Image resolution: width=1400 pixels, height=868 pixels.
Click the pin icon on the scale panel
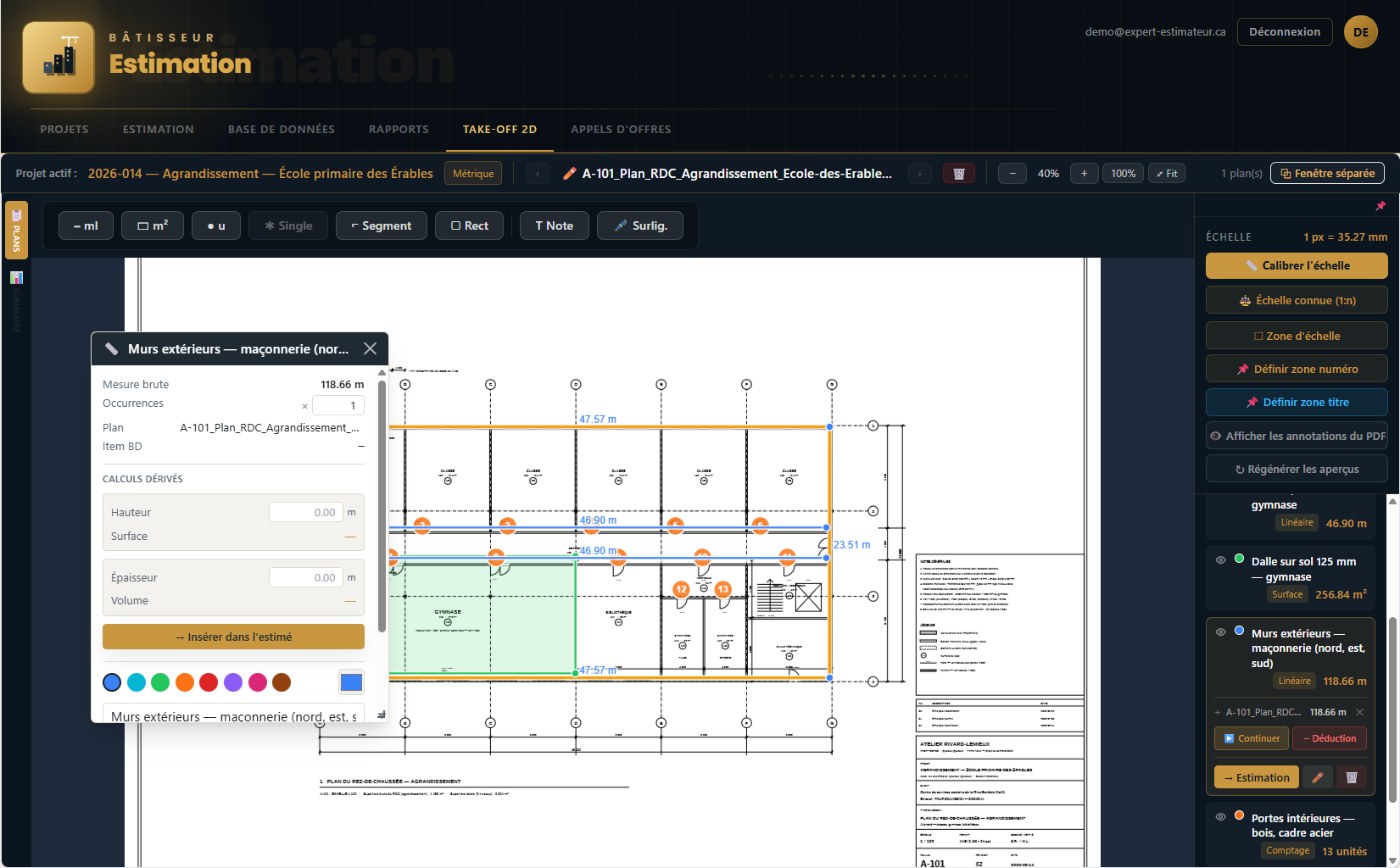tap(1380, 206)
